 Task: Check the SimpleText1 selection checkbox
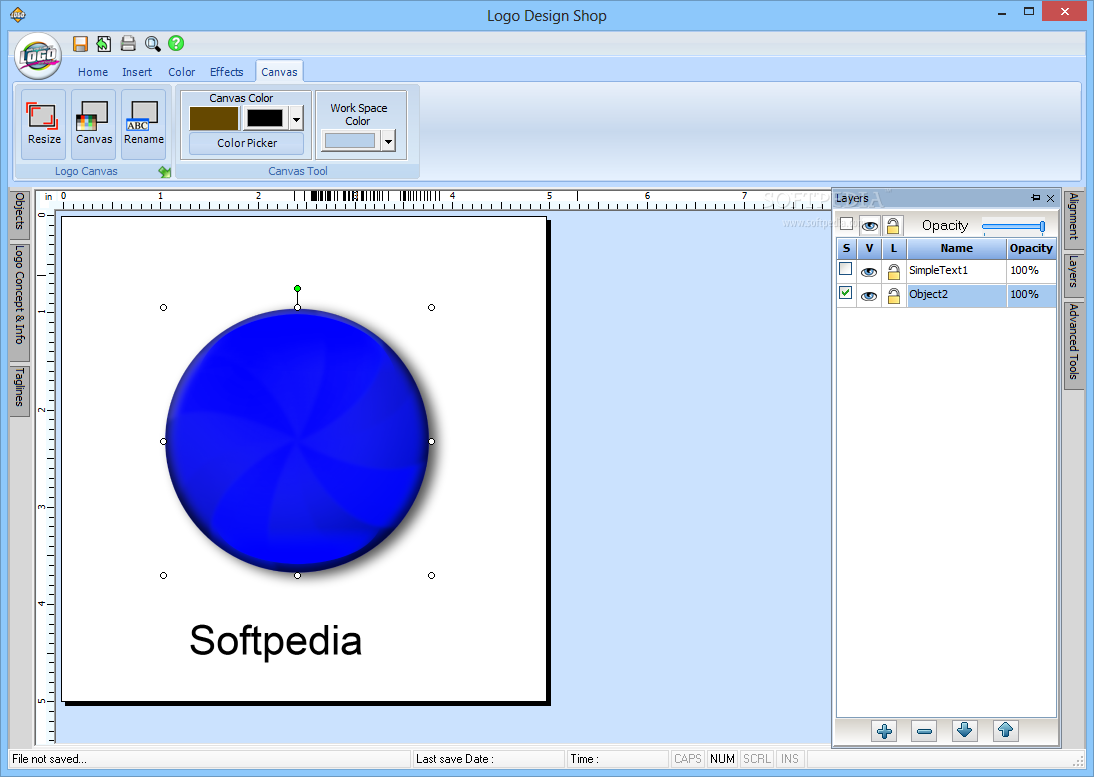846,269
